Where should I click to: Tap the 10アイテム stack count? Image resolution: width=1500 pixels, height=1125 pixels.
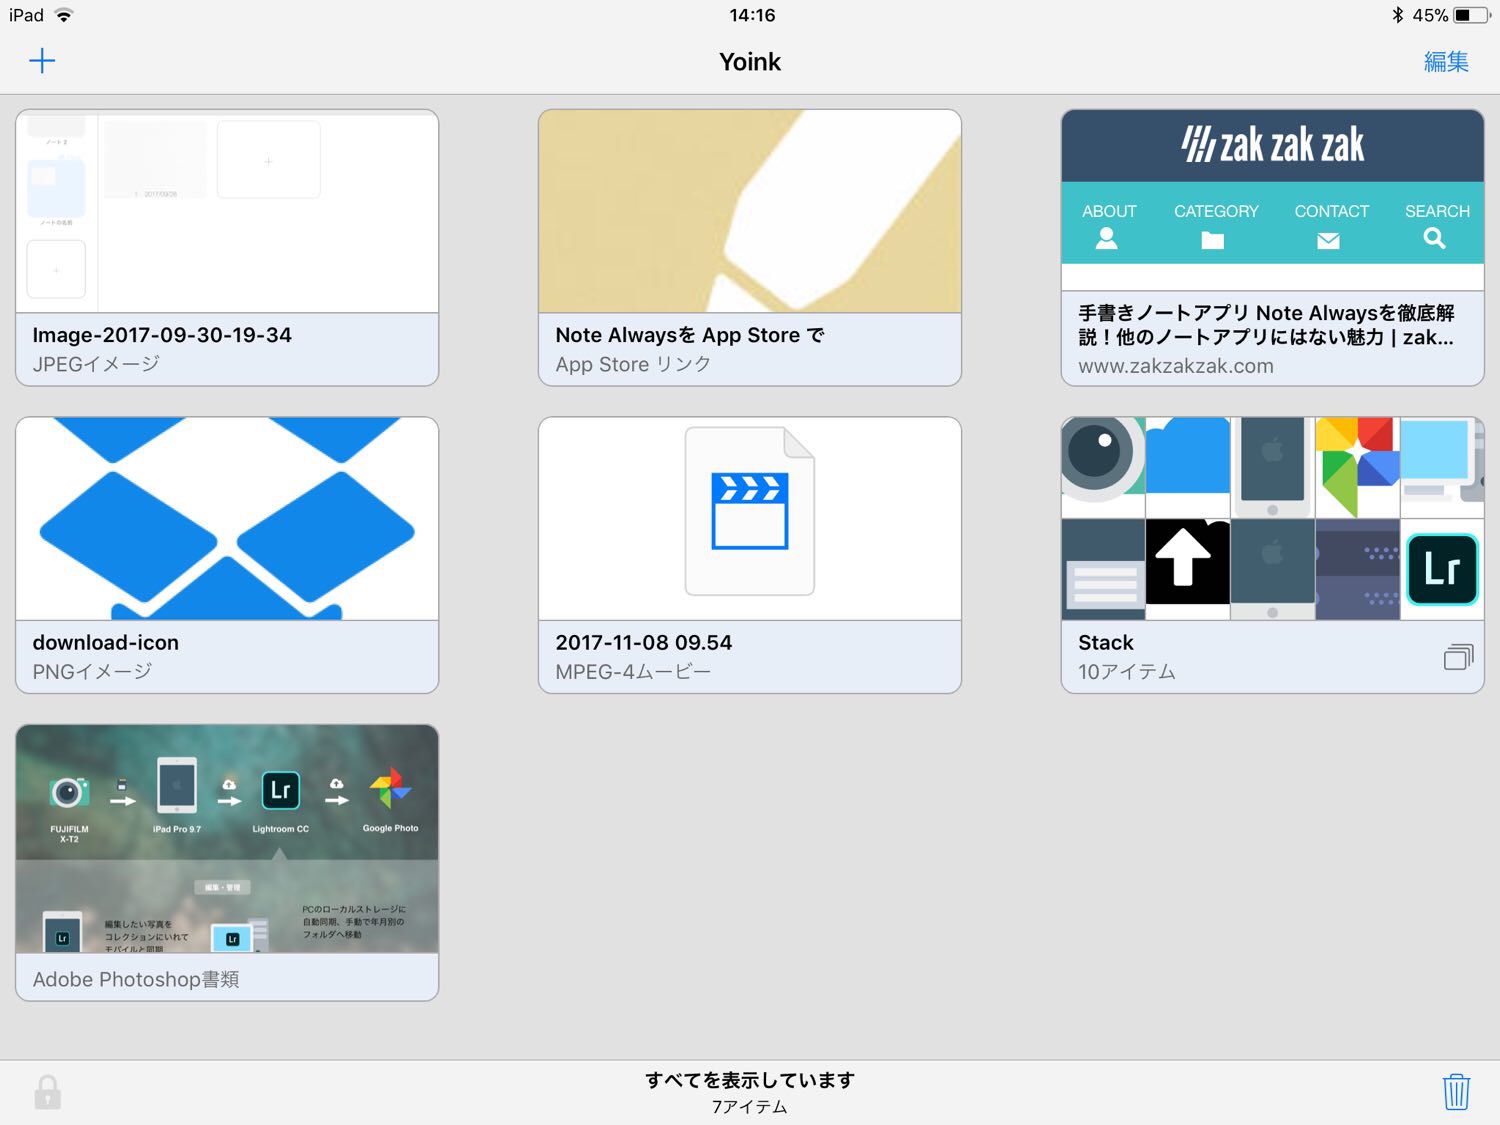pos(1127,672)
